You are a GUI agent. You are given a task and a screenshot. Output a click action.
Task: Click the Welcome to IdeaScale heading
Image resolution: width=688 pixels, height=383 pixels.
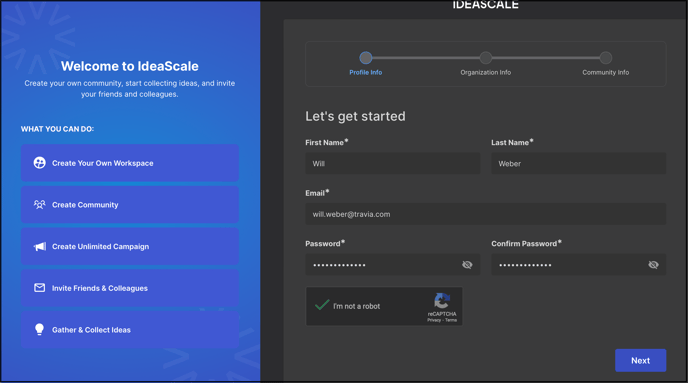tap(129, 66)
